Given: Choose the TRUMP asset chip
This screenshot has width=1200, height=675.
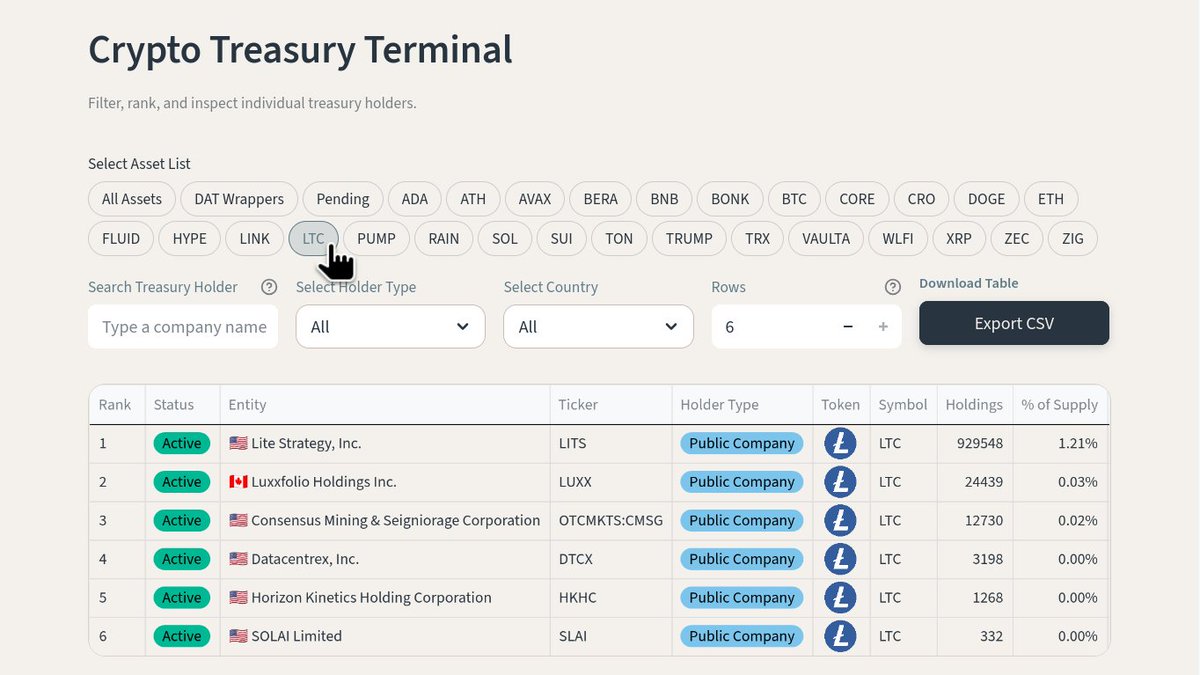Looking at the screenshot, I should [689, 239].
